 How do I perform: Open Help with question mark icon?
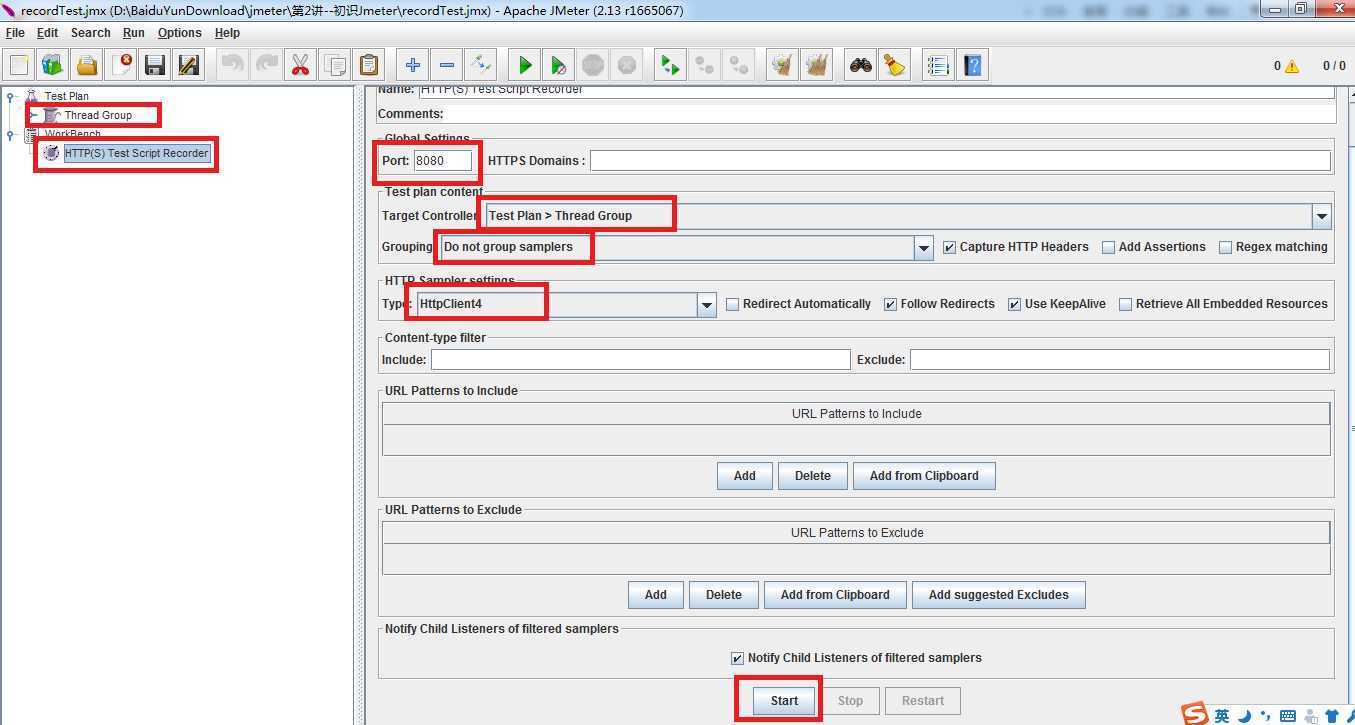point(972,65)
